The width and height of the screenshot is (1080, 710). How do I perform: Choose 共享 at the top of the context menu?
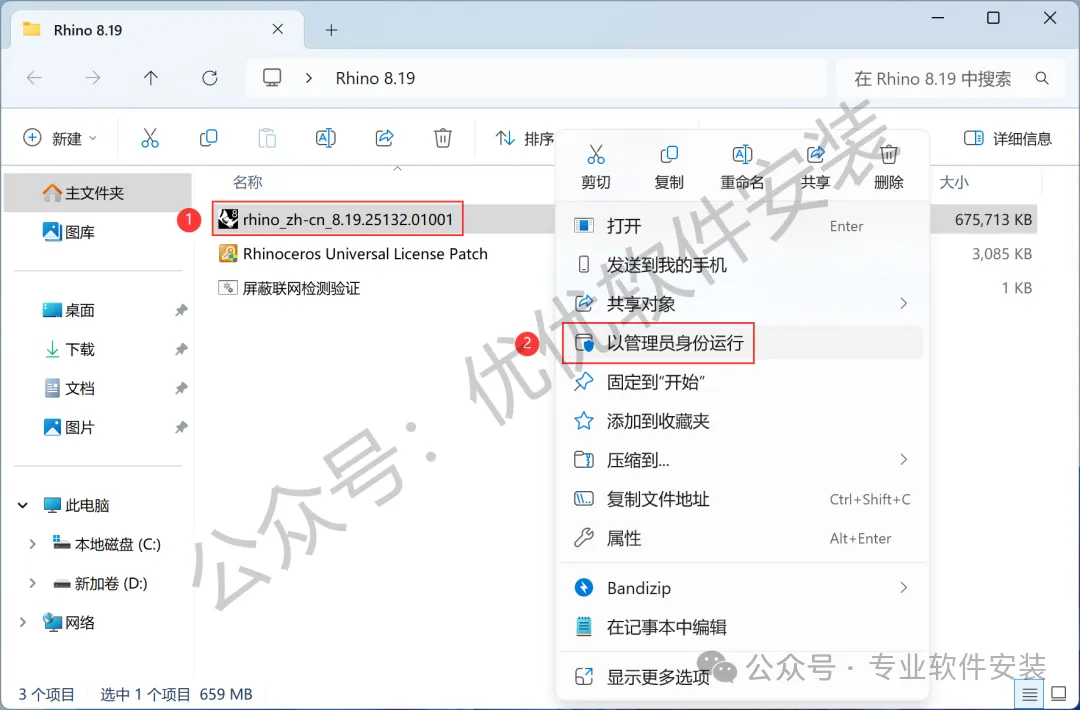point(816,167)
